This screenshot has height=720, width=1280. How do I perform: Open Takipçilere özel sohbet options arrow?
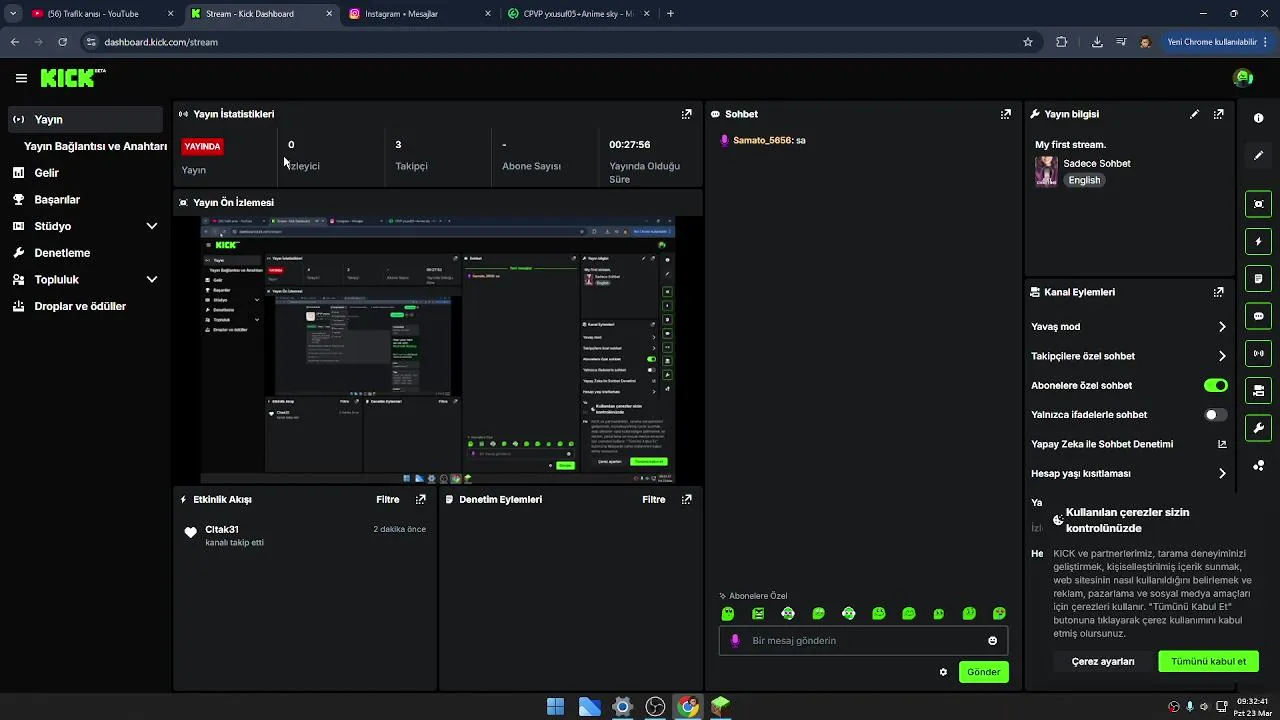pyautogui.click(x=1222, y=356)
